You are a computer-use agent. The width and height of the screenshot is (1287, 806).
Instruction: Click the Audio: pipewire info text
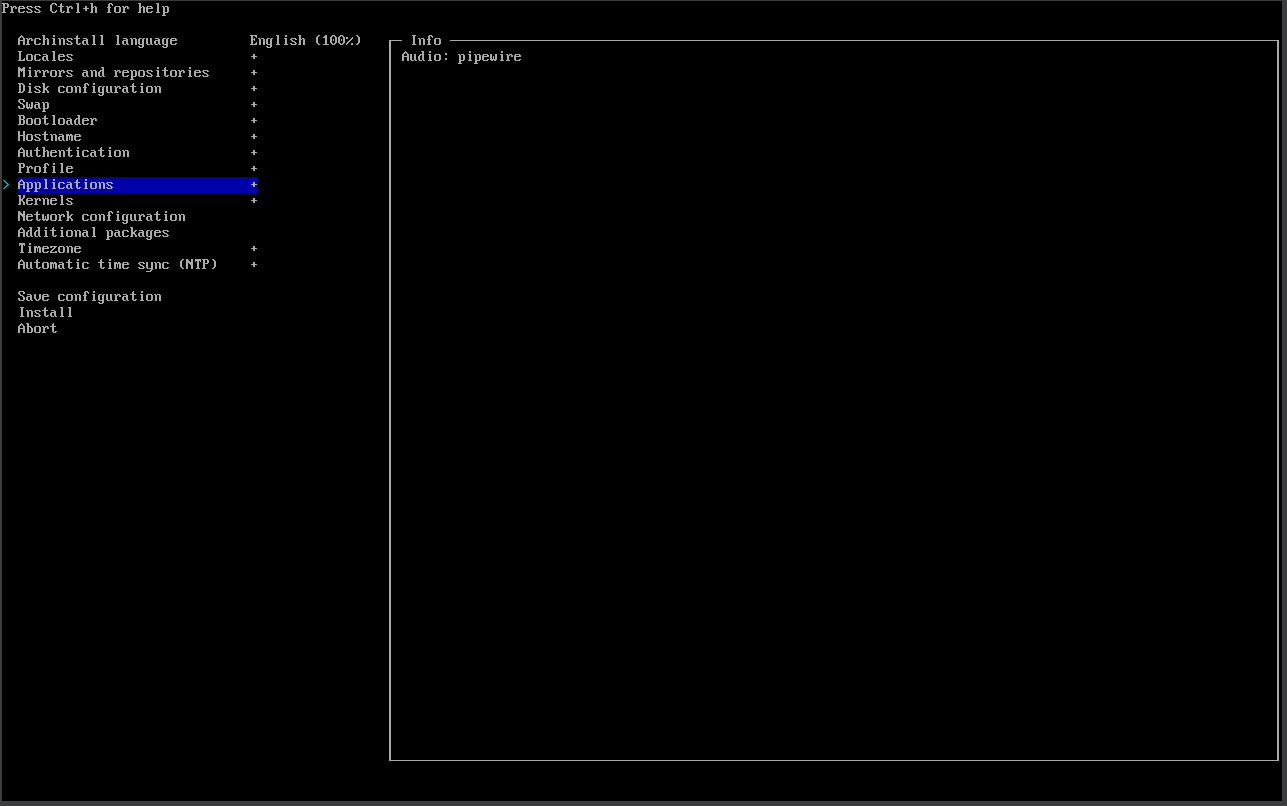[461, 57]
